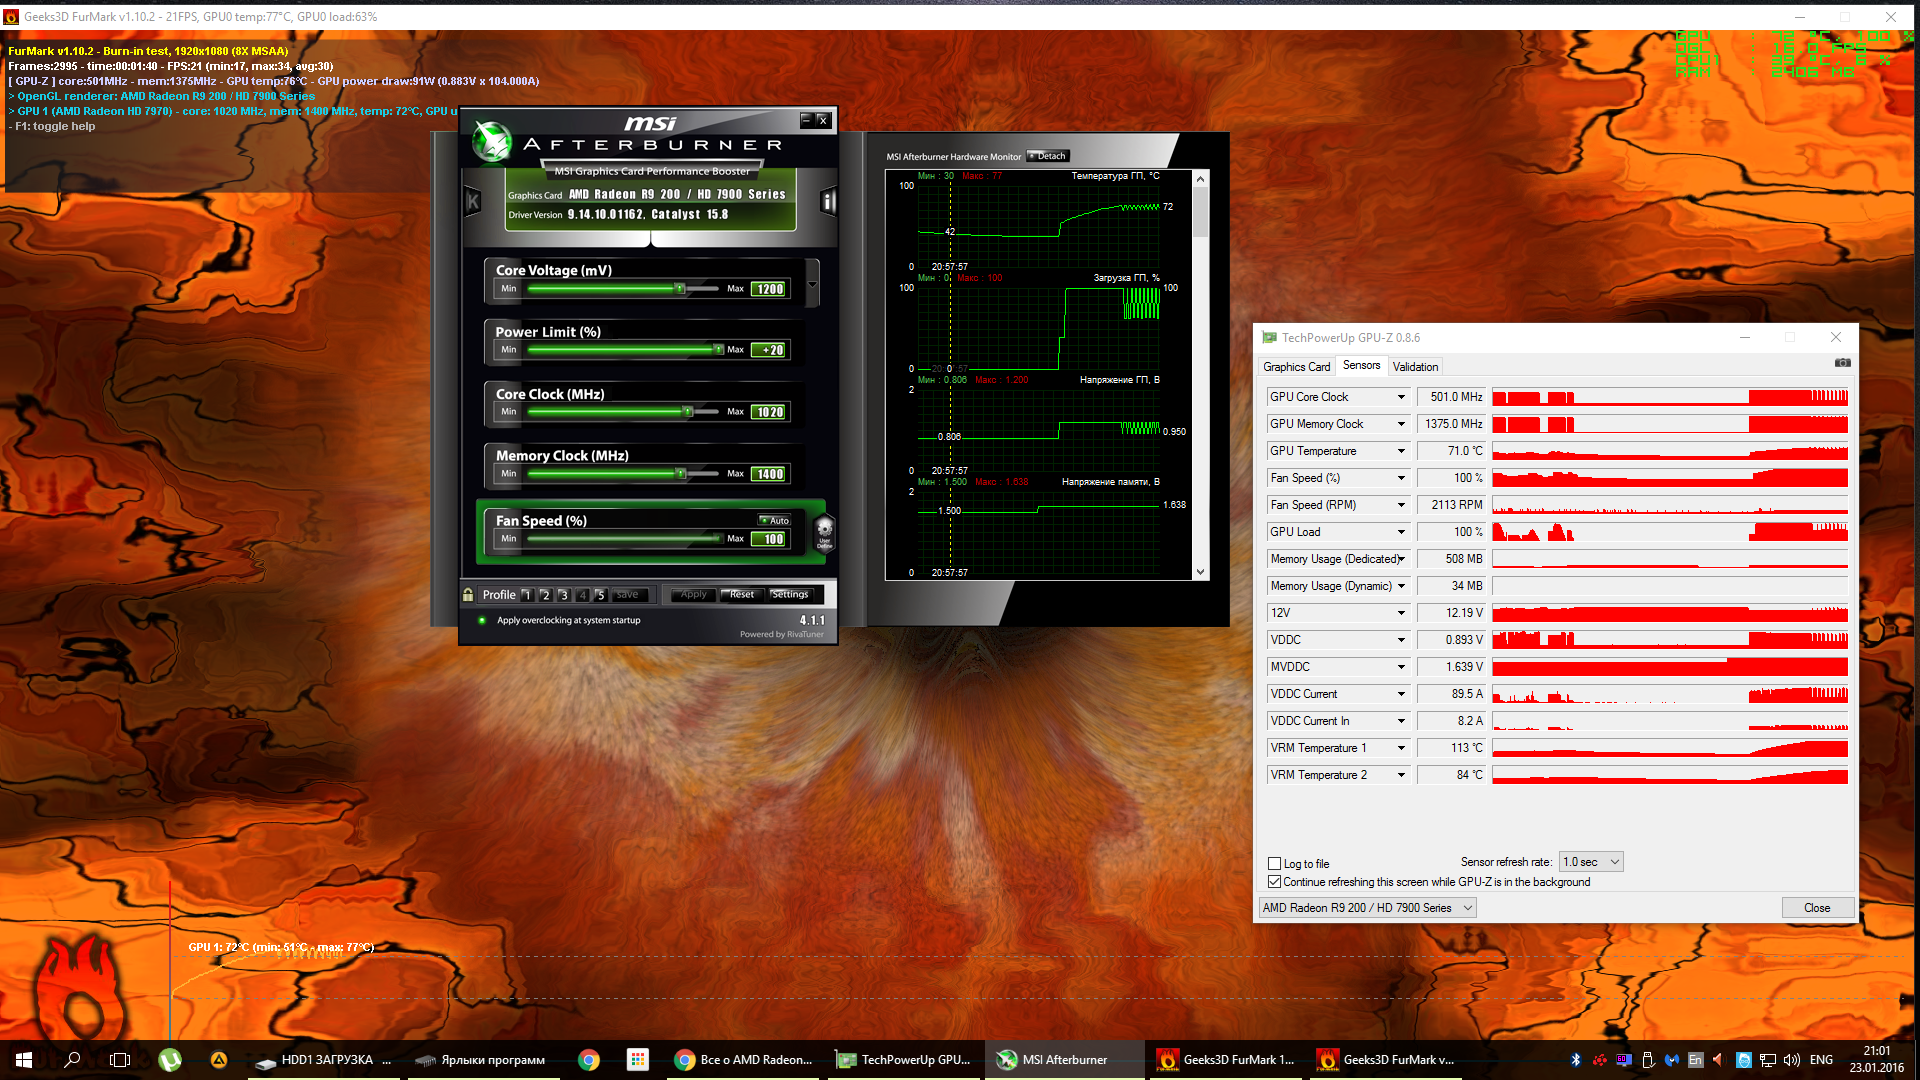Toggle apply overclocking at system startup
1920x1080 pixels.
(482, 621)
